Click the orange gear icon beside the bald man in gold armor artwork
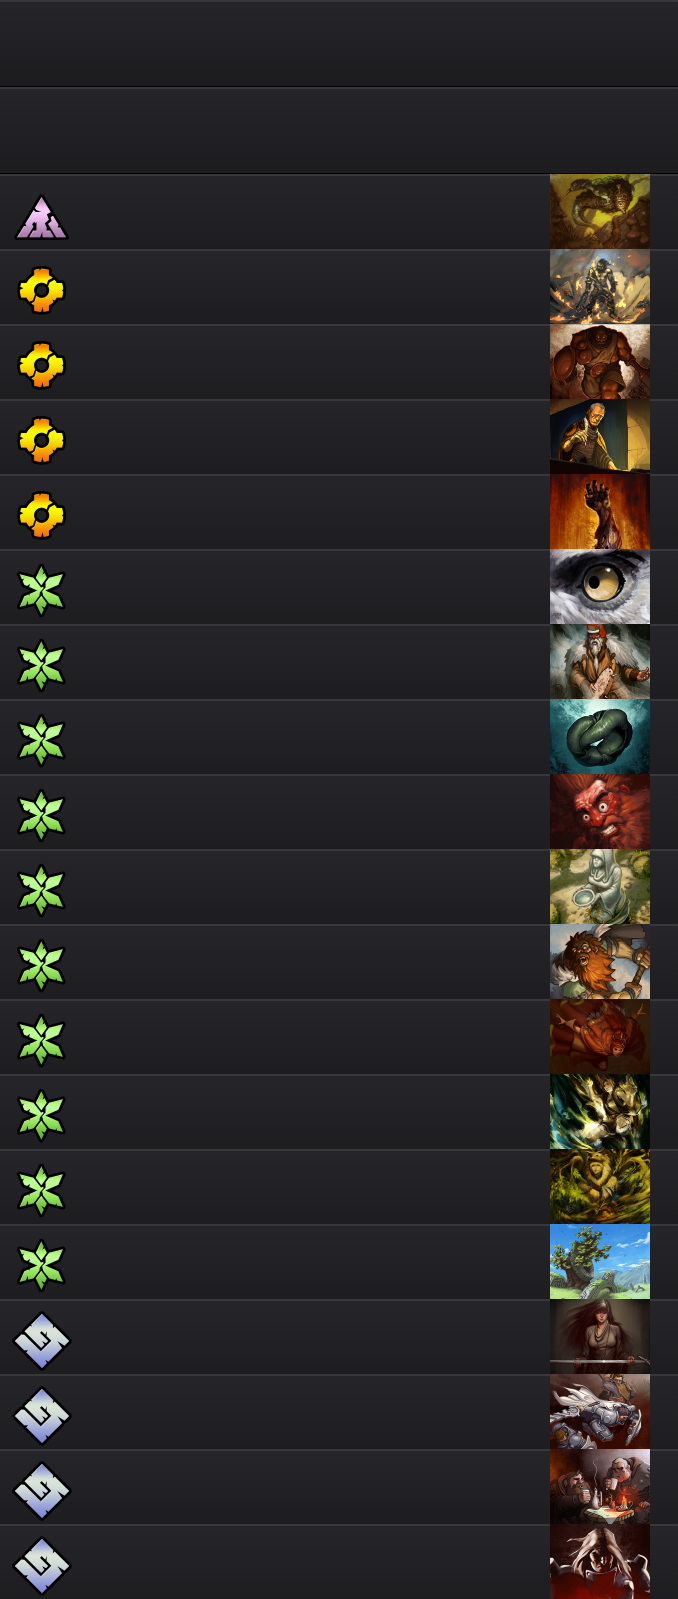Viewport: 678px width, 1599px height. [41, 440]
